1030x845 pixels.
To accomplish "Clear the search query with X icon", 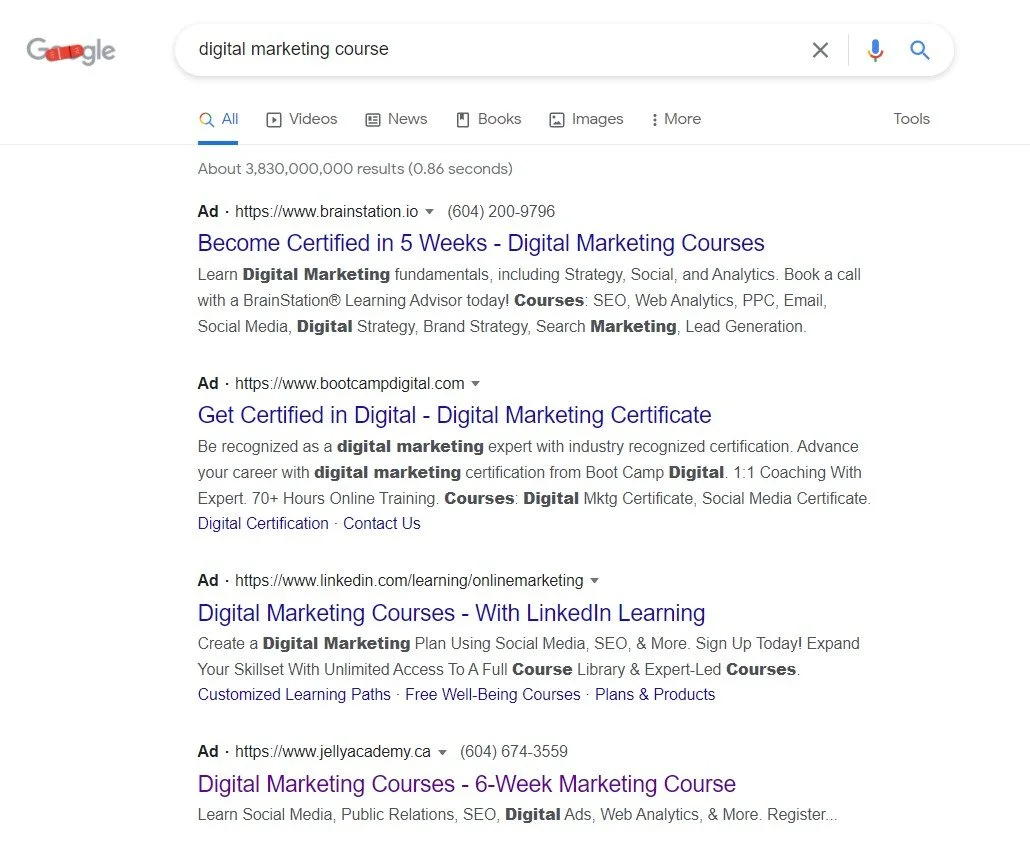I will pyautogui.click(x=820, y=50).
